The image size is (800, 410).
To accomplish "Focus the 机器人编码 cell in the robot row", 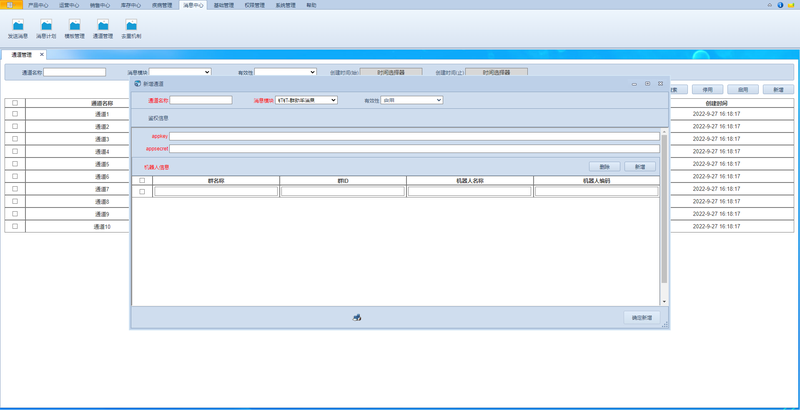I will [x=596, y=191].
